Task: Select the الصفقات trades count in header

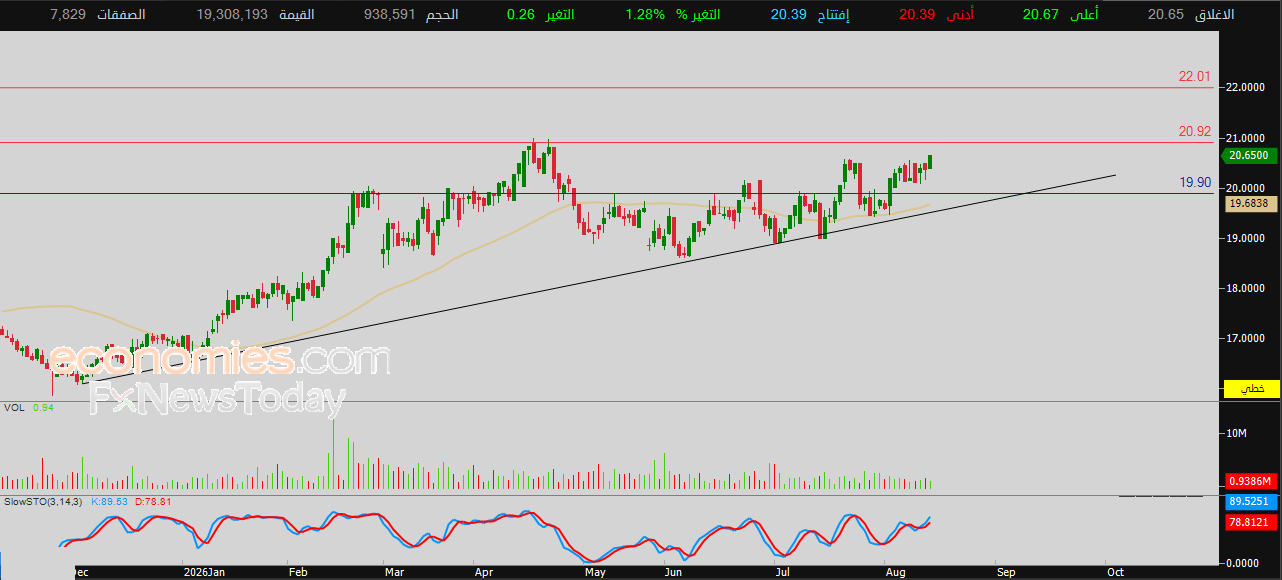Action: pyautogui.click(x=68, y=15)
